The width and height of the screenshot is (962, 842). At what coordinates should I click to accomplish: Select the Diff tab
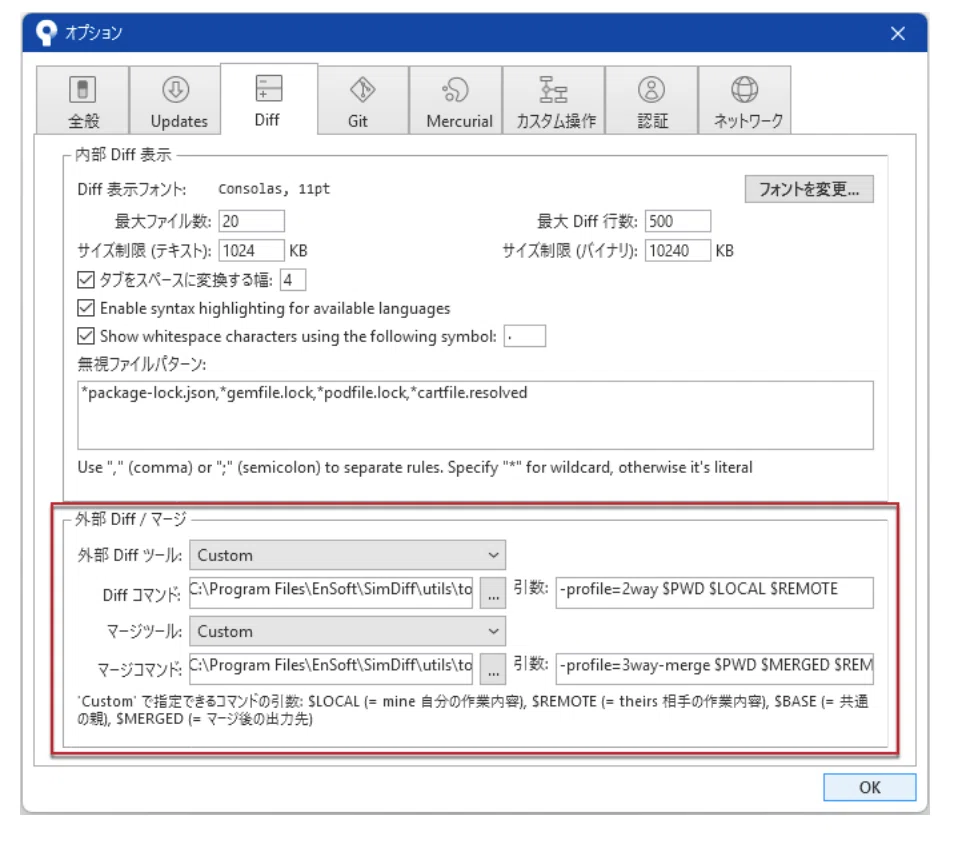tap(269, 99)
